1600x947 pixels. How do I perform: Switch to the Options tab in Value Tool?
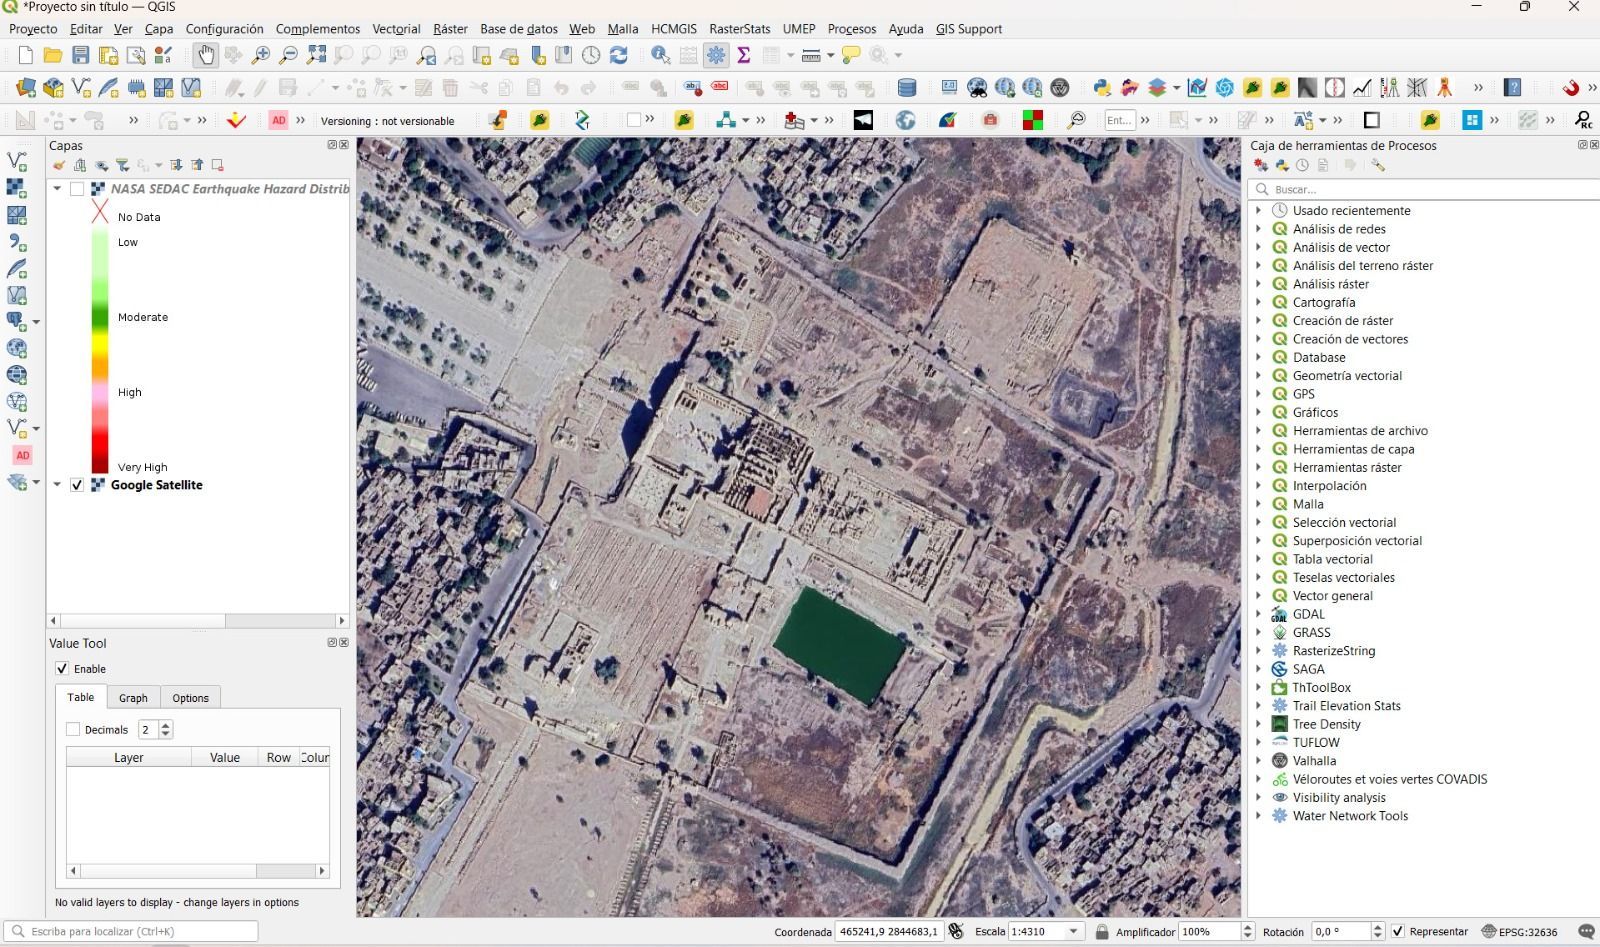click(x=190, y=698)
